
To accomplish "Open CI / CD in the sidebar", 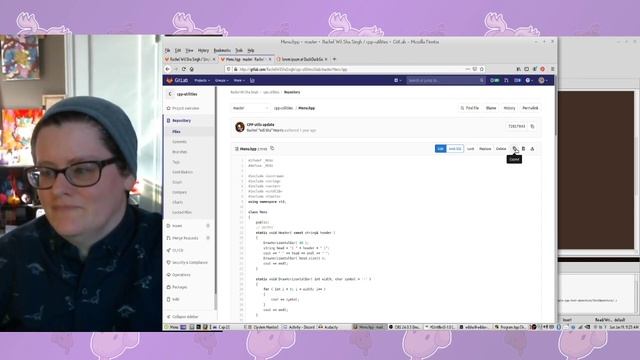I will [x=178, y=250].
